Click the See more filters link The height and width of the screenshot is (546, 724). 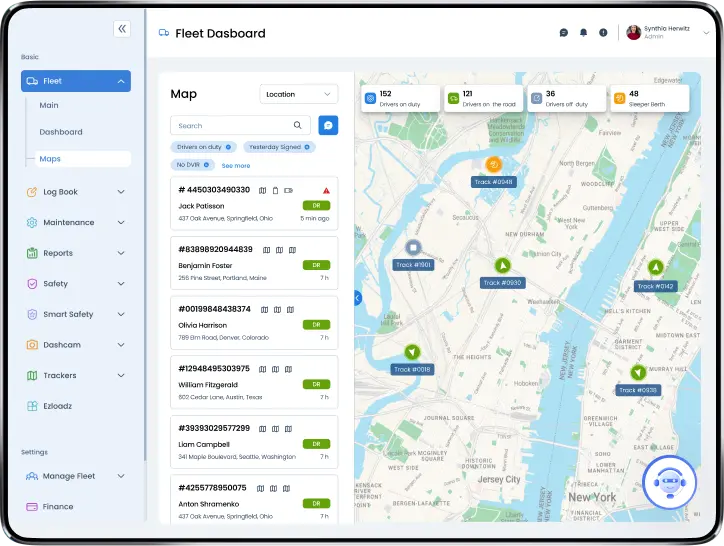235,165
